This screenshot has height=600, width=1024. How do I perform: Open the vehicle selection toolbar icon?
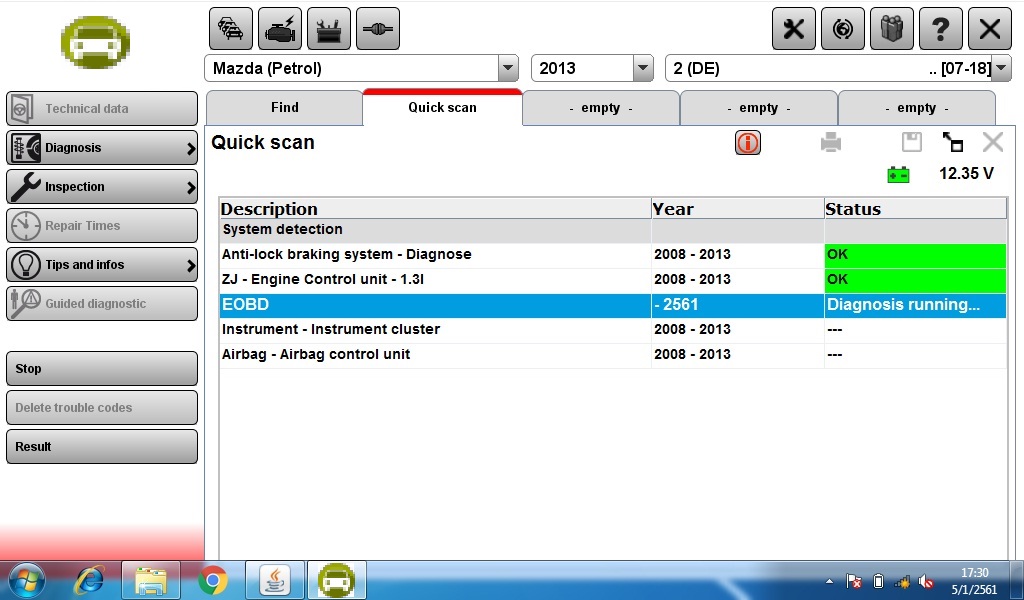231,29
